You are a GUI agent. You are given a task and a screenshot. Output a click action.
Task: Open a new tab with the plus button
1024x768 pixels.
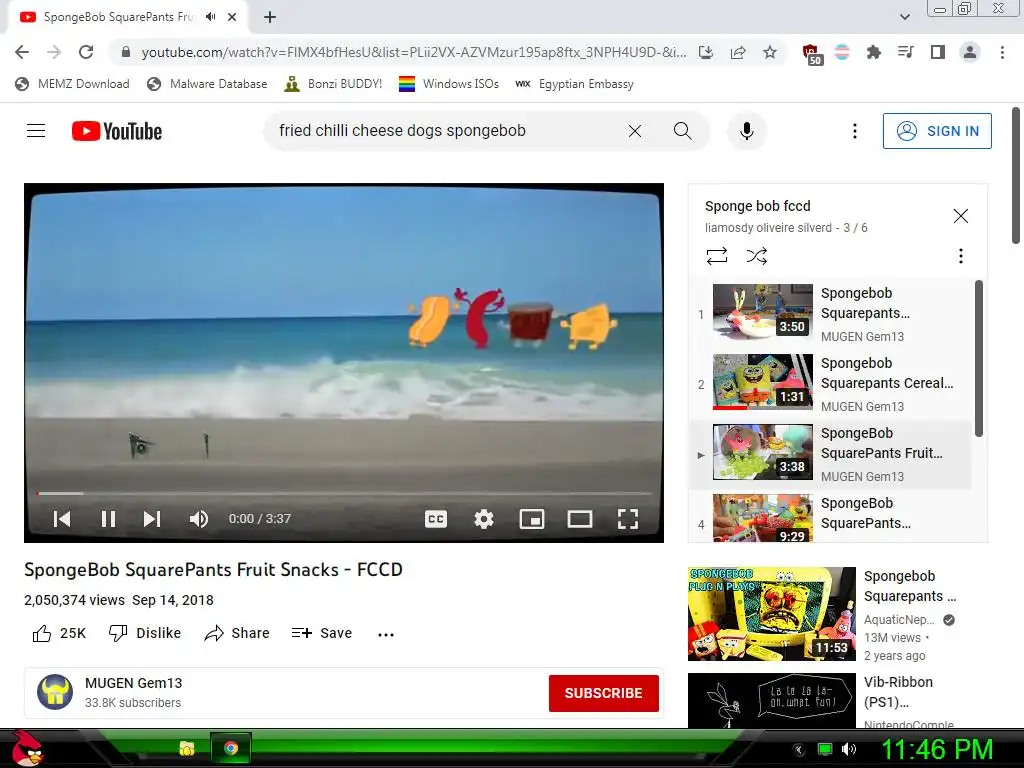coord(270,17)
